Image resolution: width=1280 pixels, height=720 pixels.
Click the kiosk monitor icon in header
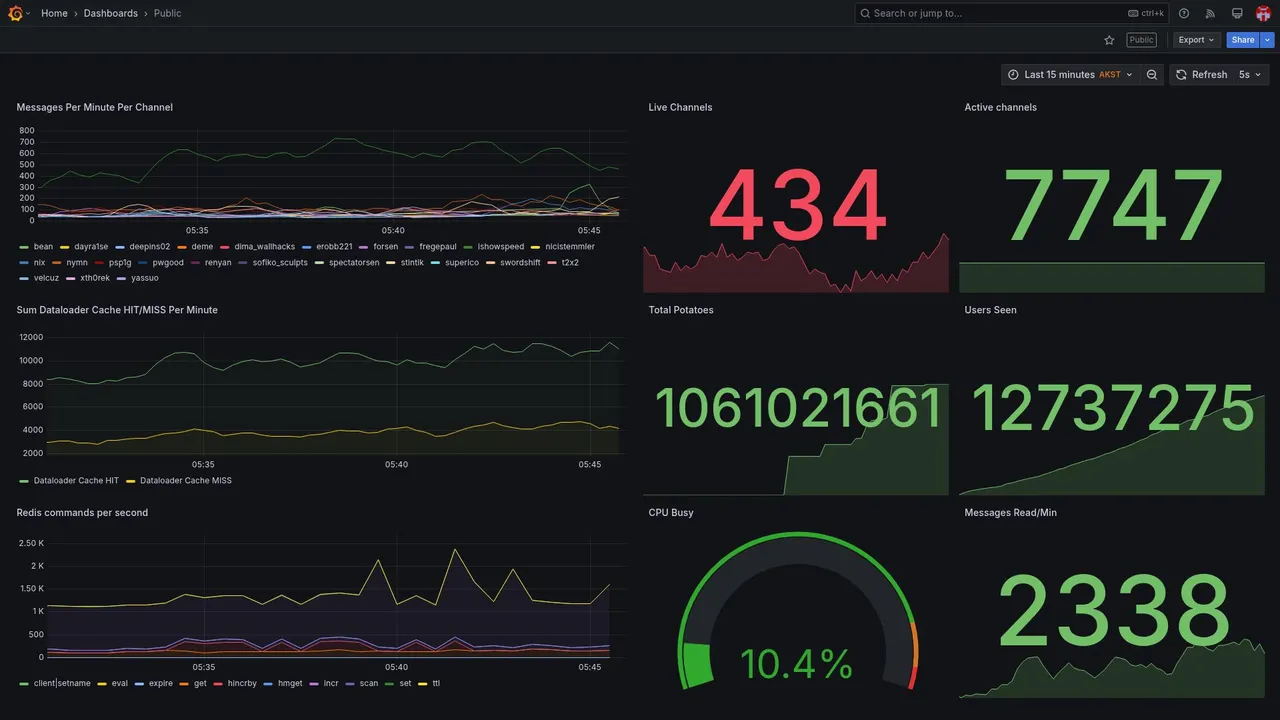pyautogui.click(x=1237, y=13)
